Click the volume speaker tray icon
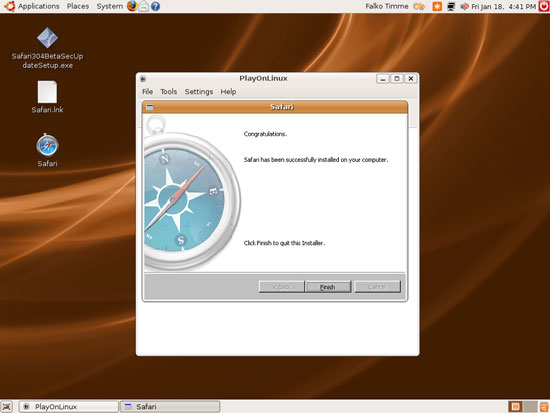 pyautogui.click(x=464, y=6)
